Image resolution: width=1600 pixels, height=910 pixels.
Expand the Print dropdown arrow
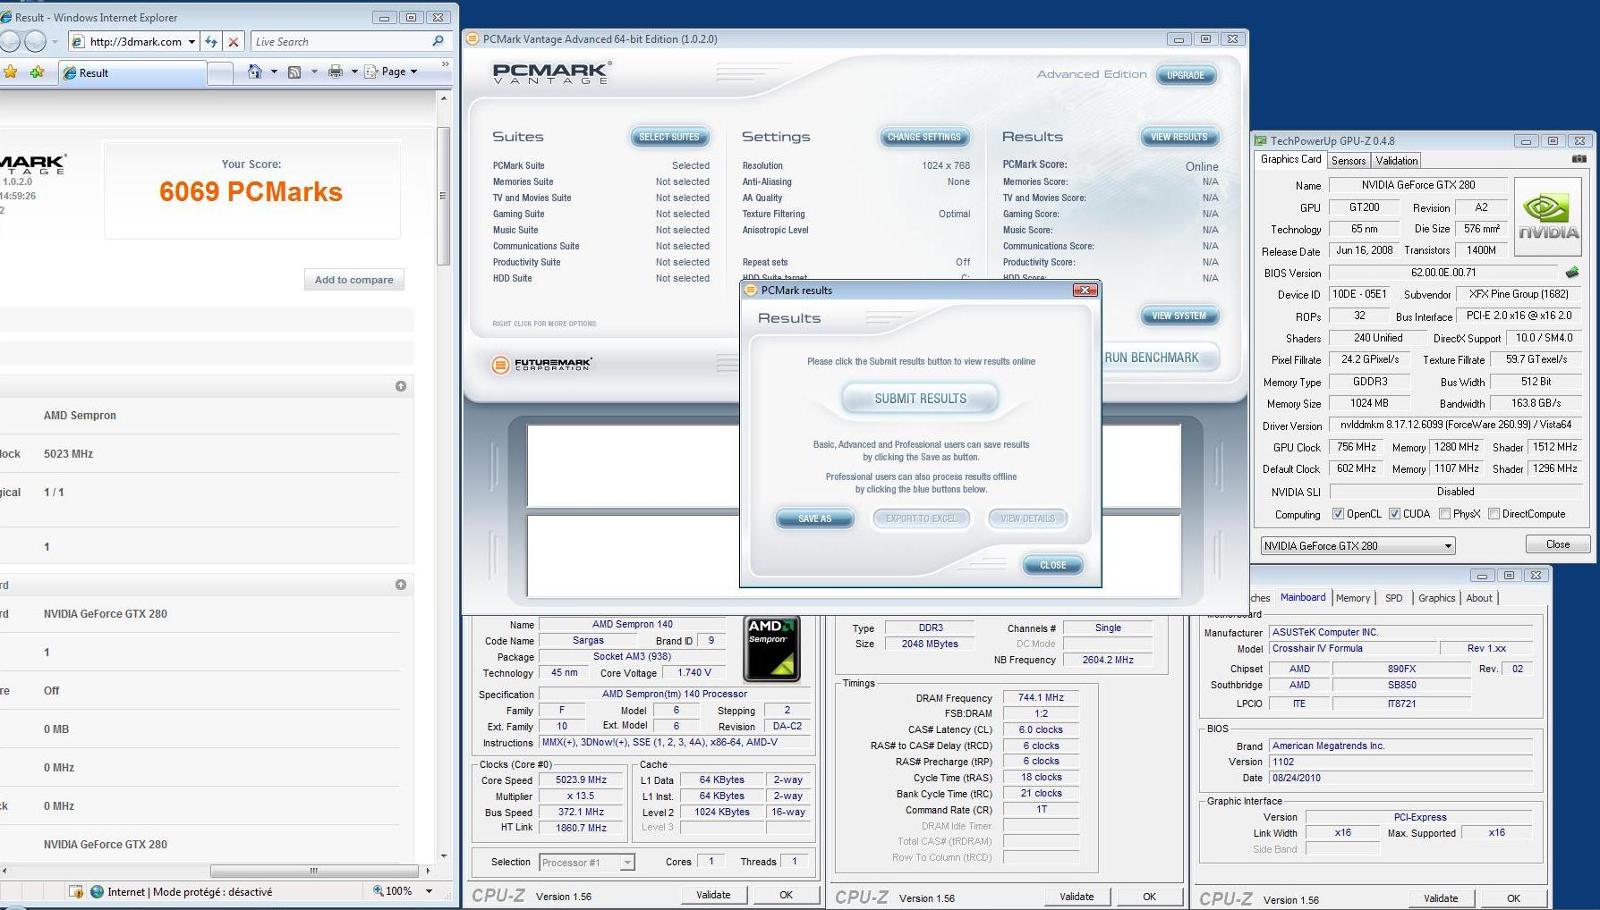pyautogui.click(x=354, y=72)
